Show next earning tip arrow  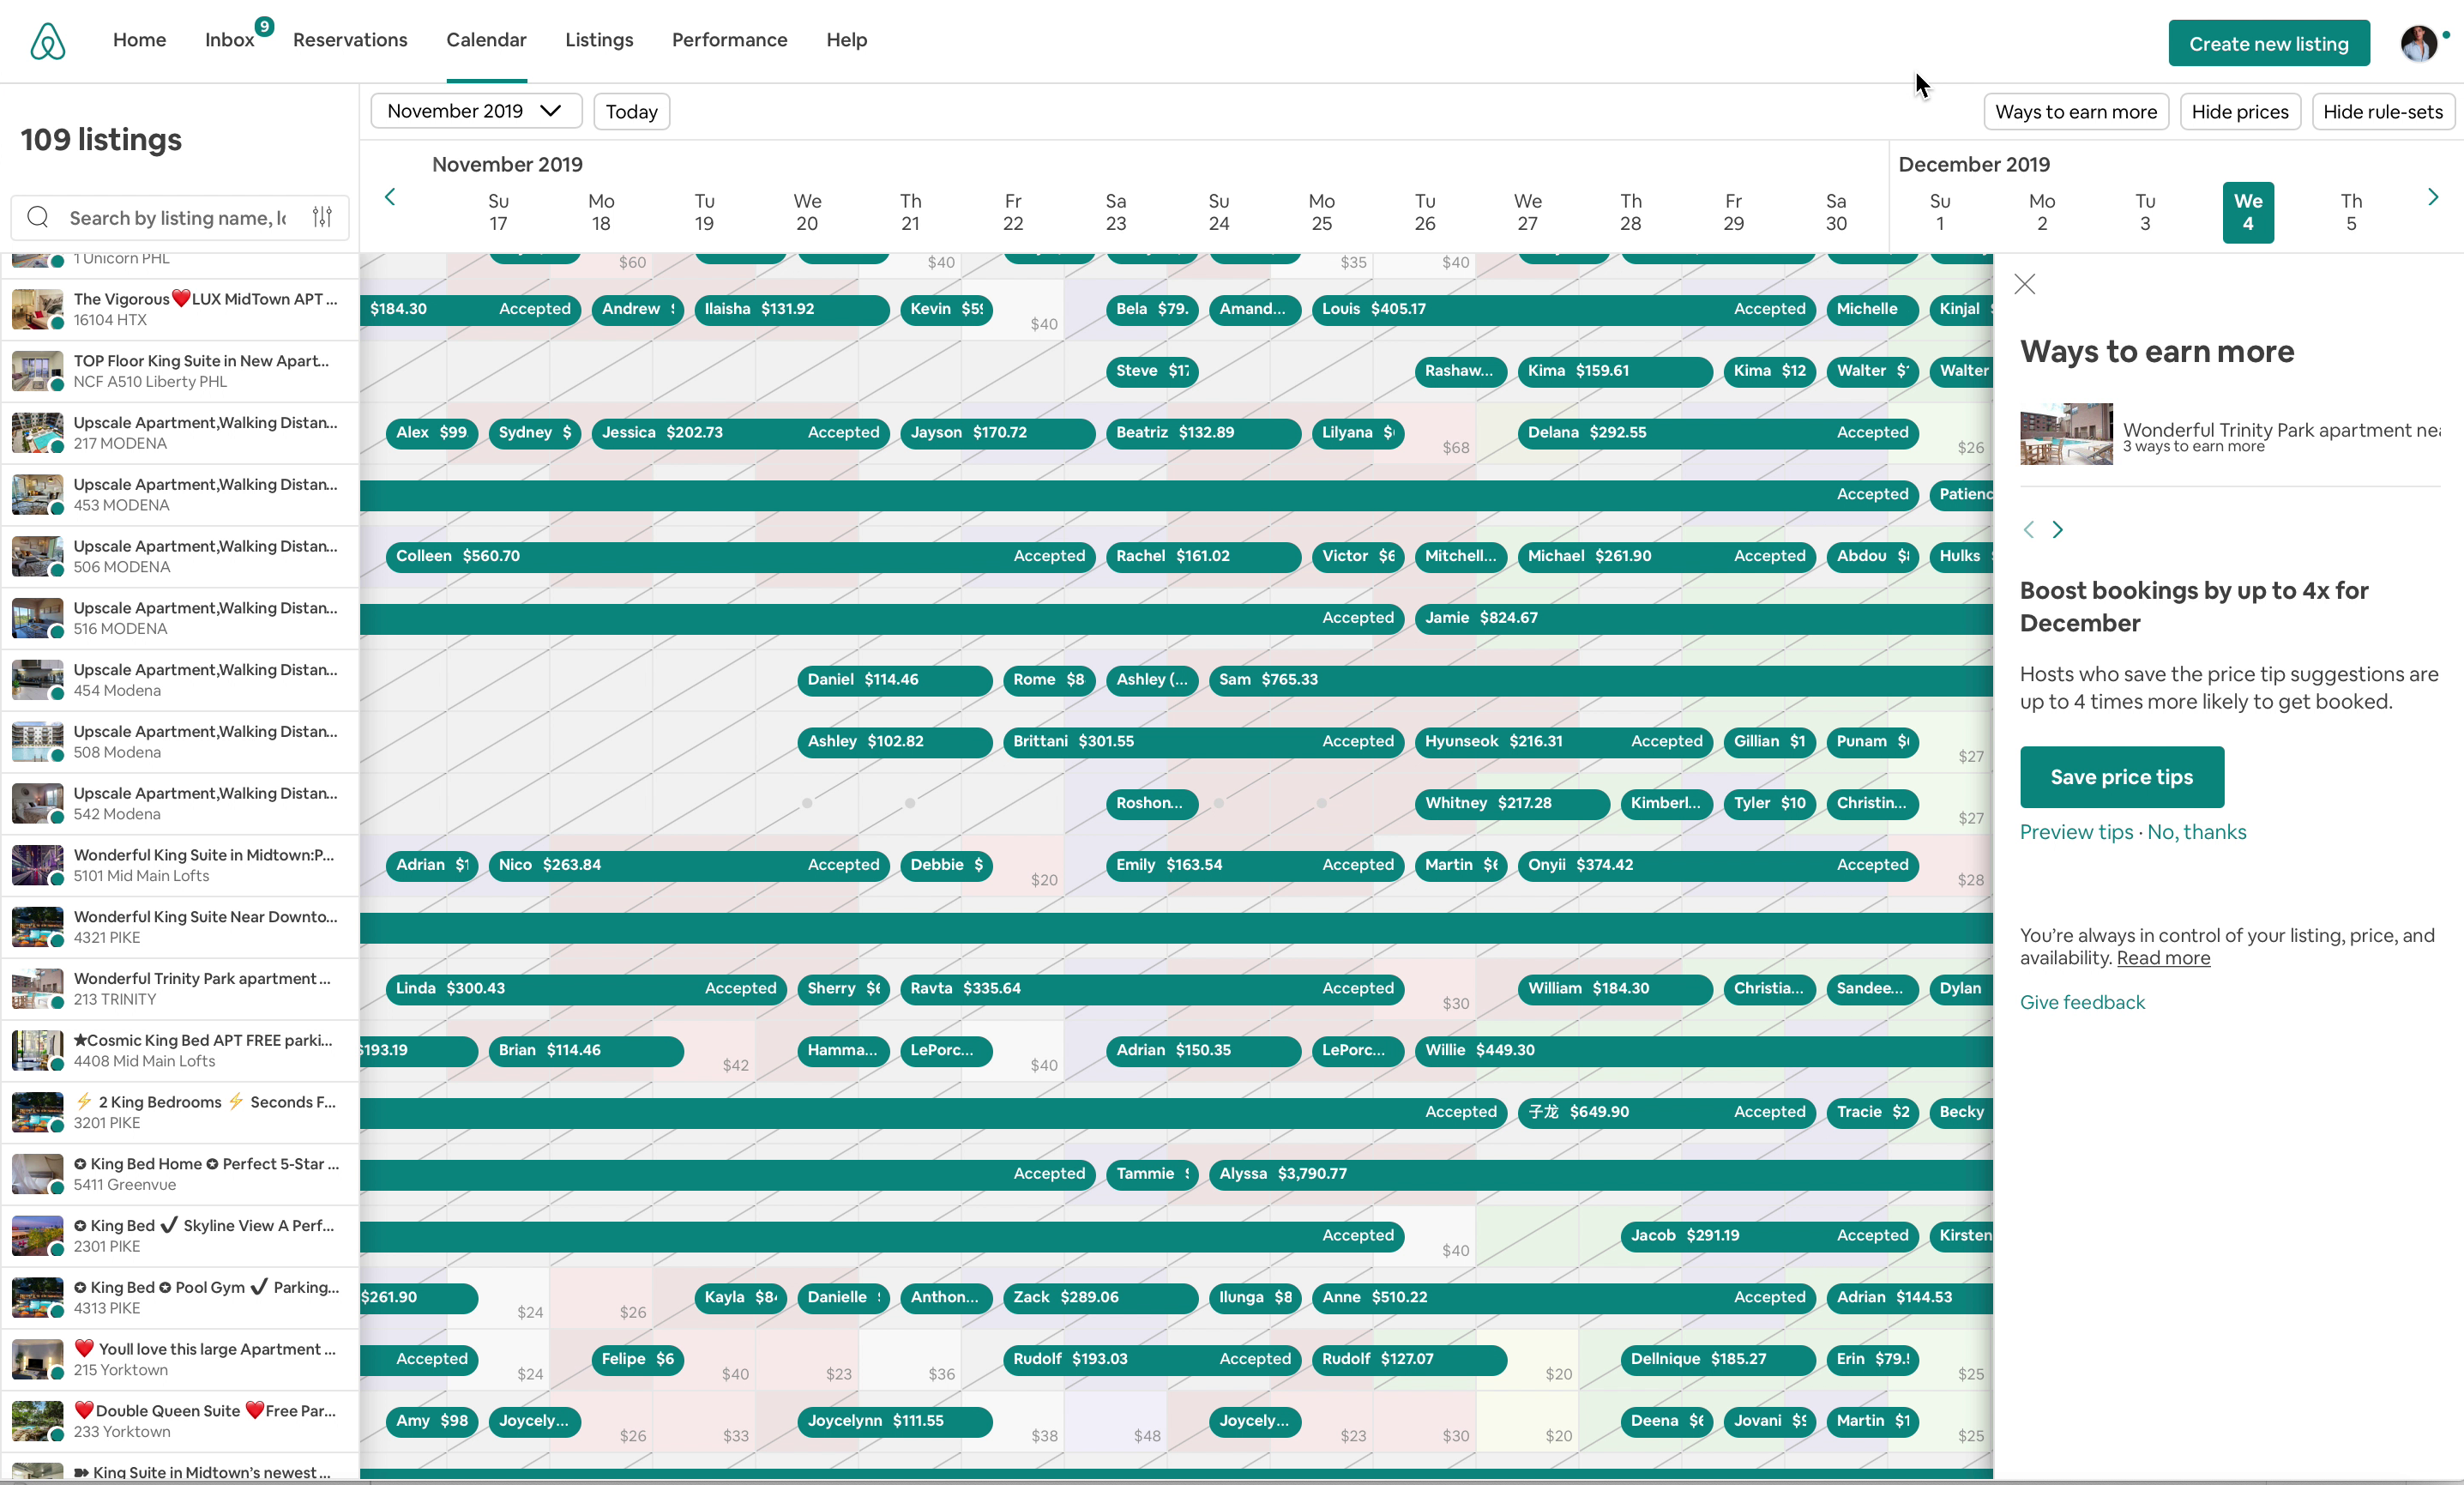[x=2058, y=530]
